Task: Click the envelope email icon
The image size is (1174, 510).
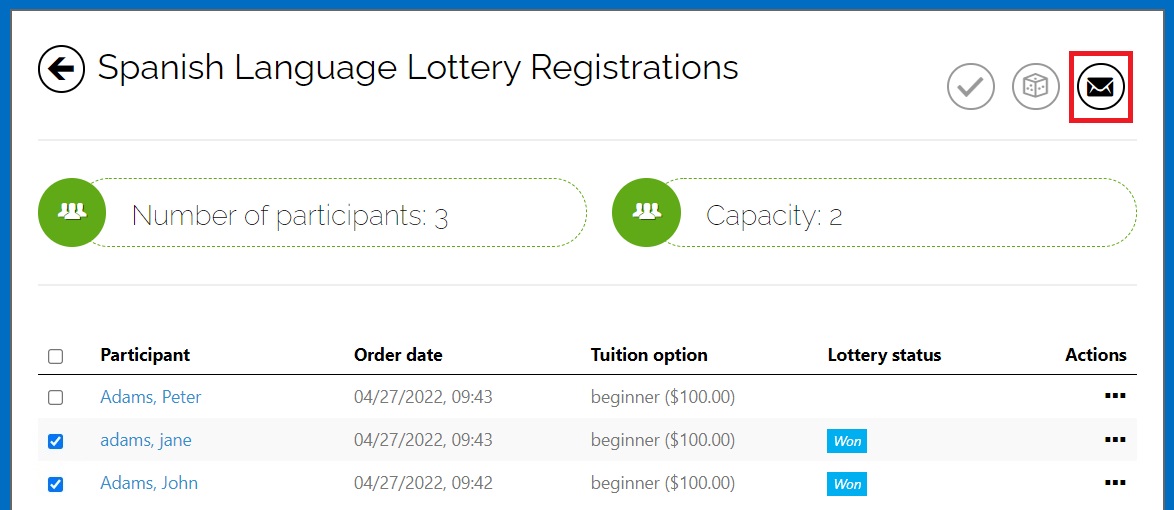Action: point(1101,87)
